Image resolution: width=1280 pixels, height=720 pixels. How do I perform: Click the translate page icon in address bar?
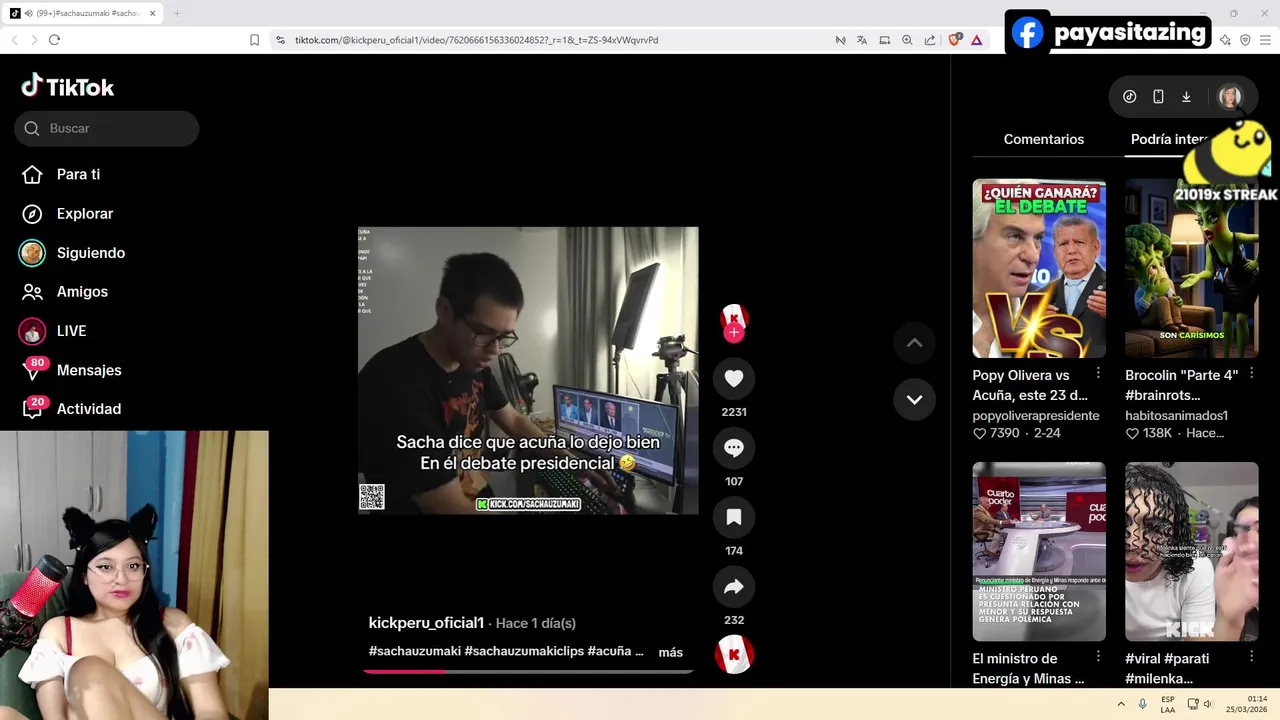click(862, 40)
